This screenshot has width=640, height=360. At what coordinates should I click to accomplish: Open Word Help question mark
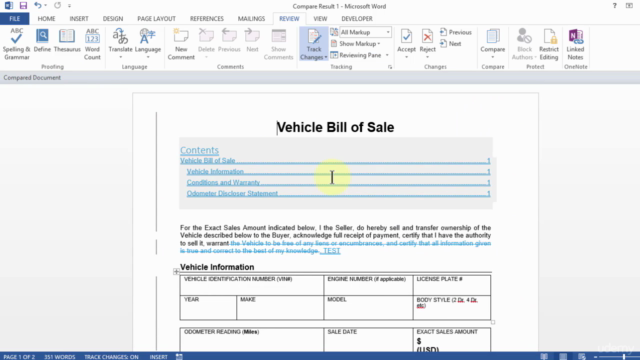(x=614, y=6)
